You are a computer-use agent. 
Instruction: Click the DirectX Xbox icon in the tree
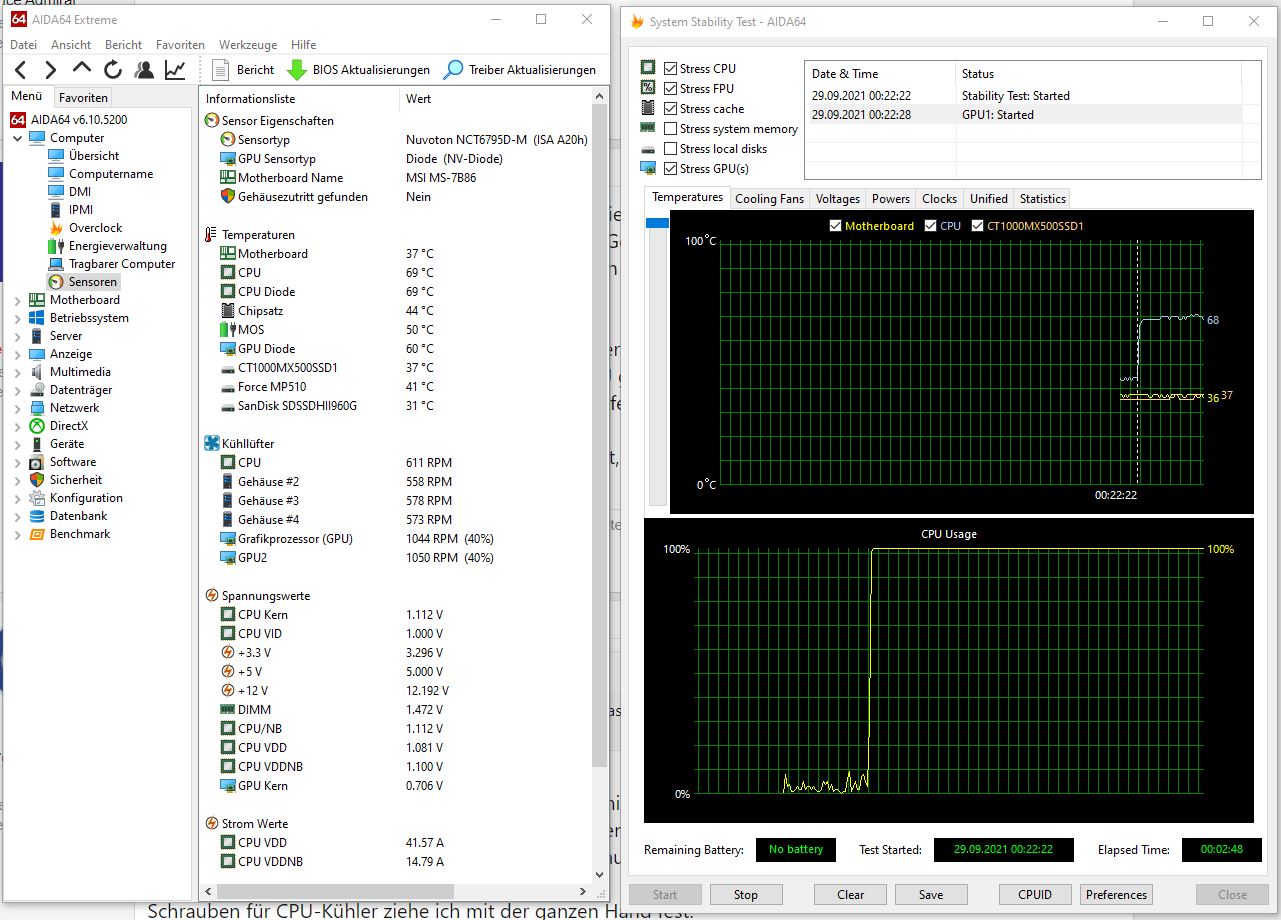(x=37, y=426)
